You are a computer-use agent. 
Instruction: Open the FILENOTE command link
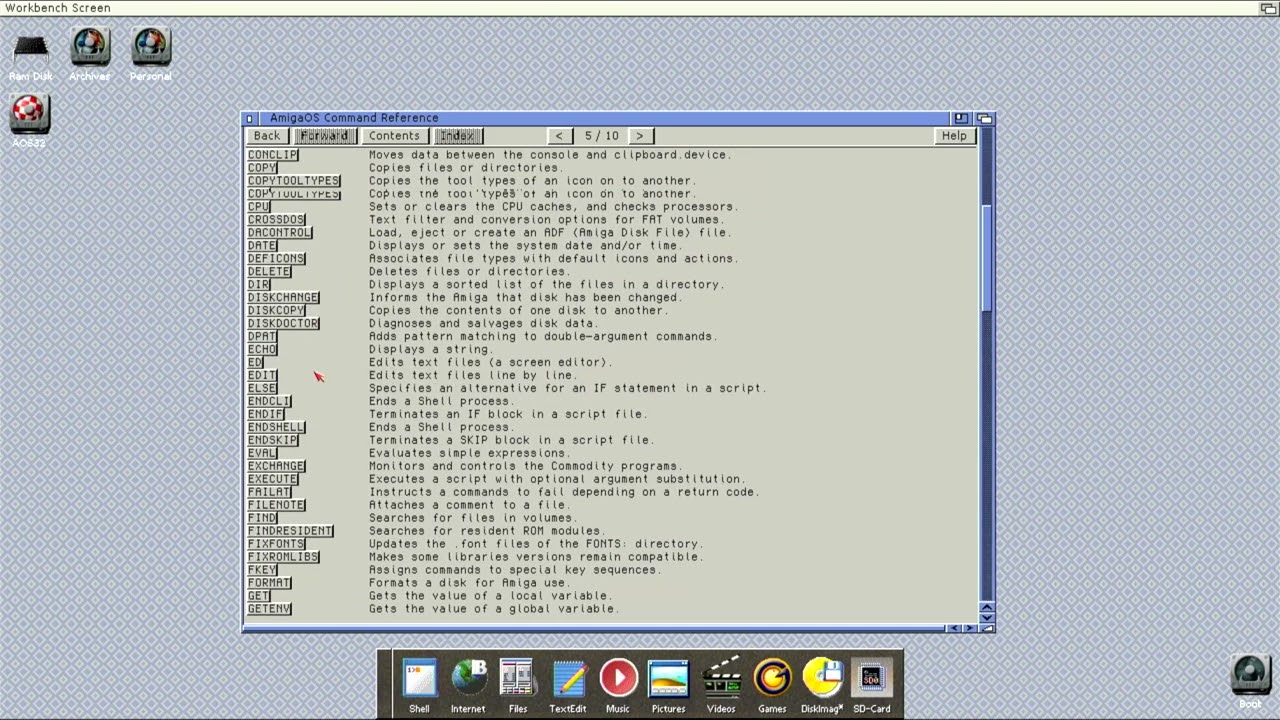[276, 506]
